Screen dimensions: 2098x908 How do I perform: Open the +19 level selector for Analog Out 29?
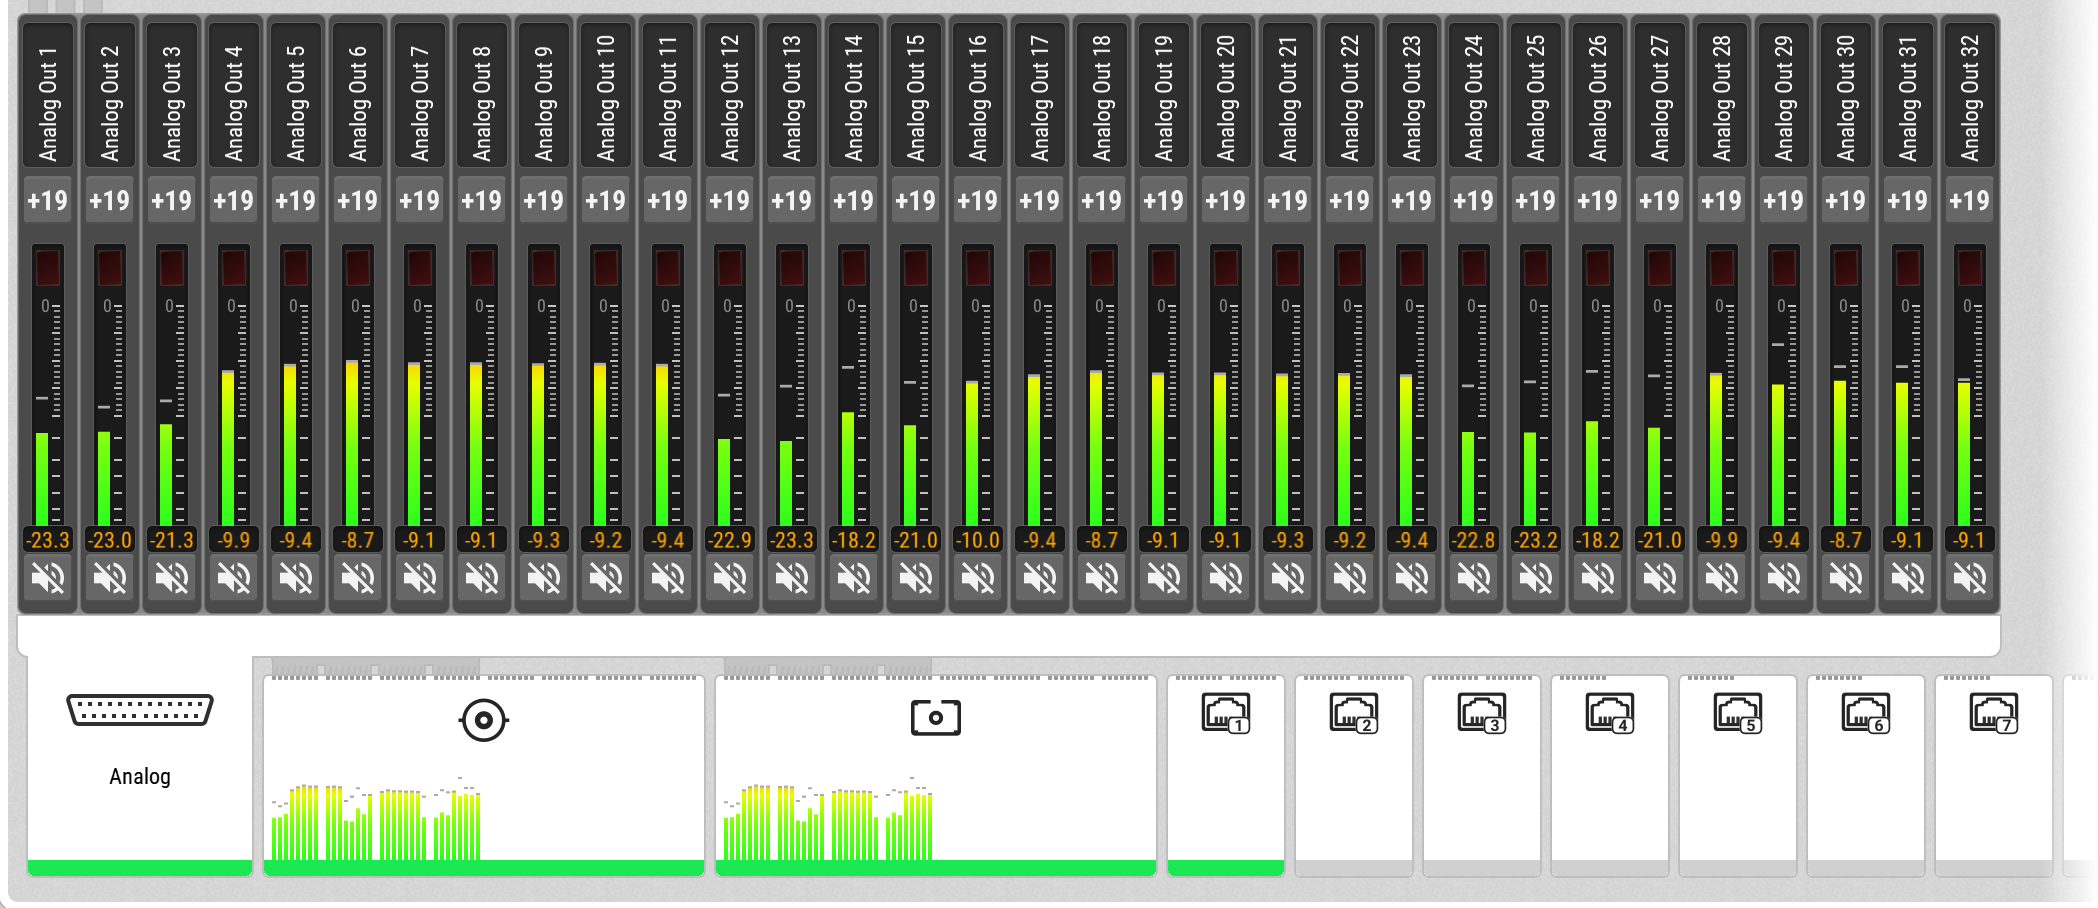[1784, 201]
